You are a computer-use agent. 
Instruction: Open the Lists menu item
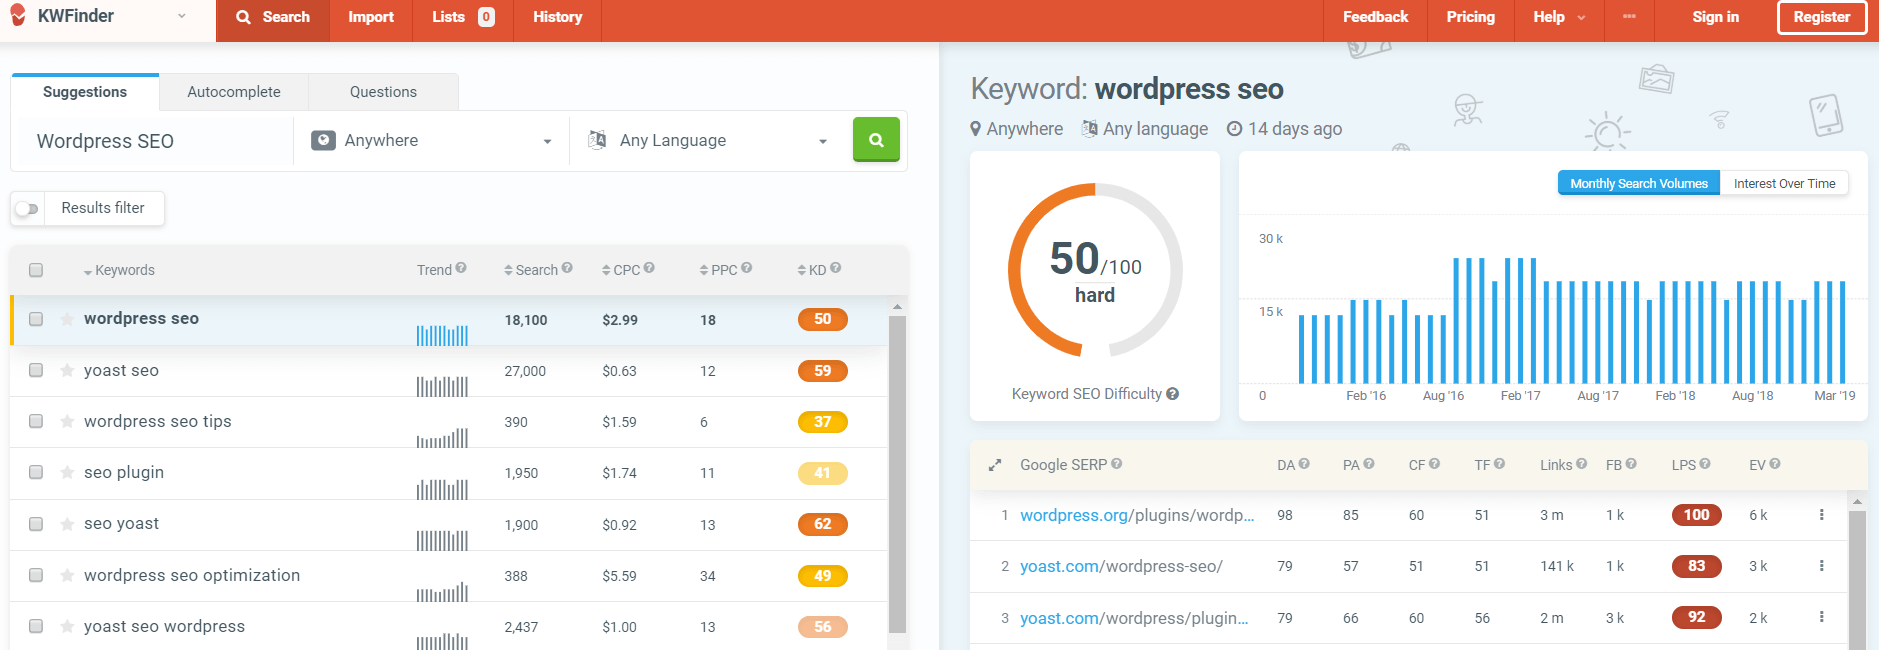[x=463, y=17]
